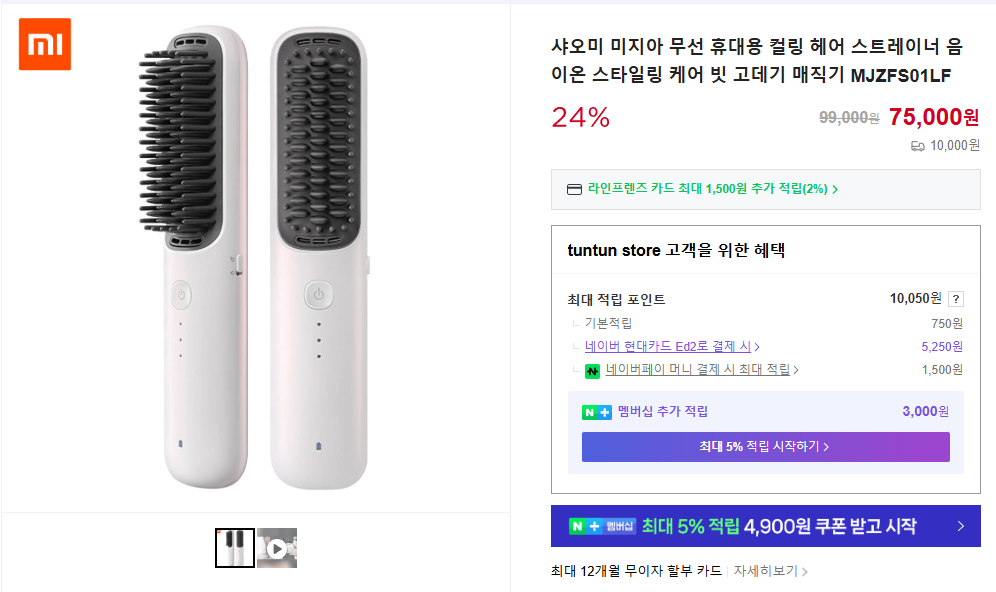Play the product video thumbnail

pos(277,548)
